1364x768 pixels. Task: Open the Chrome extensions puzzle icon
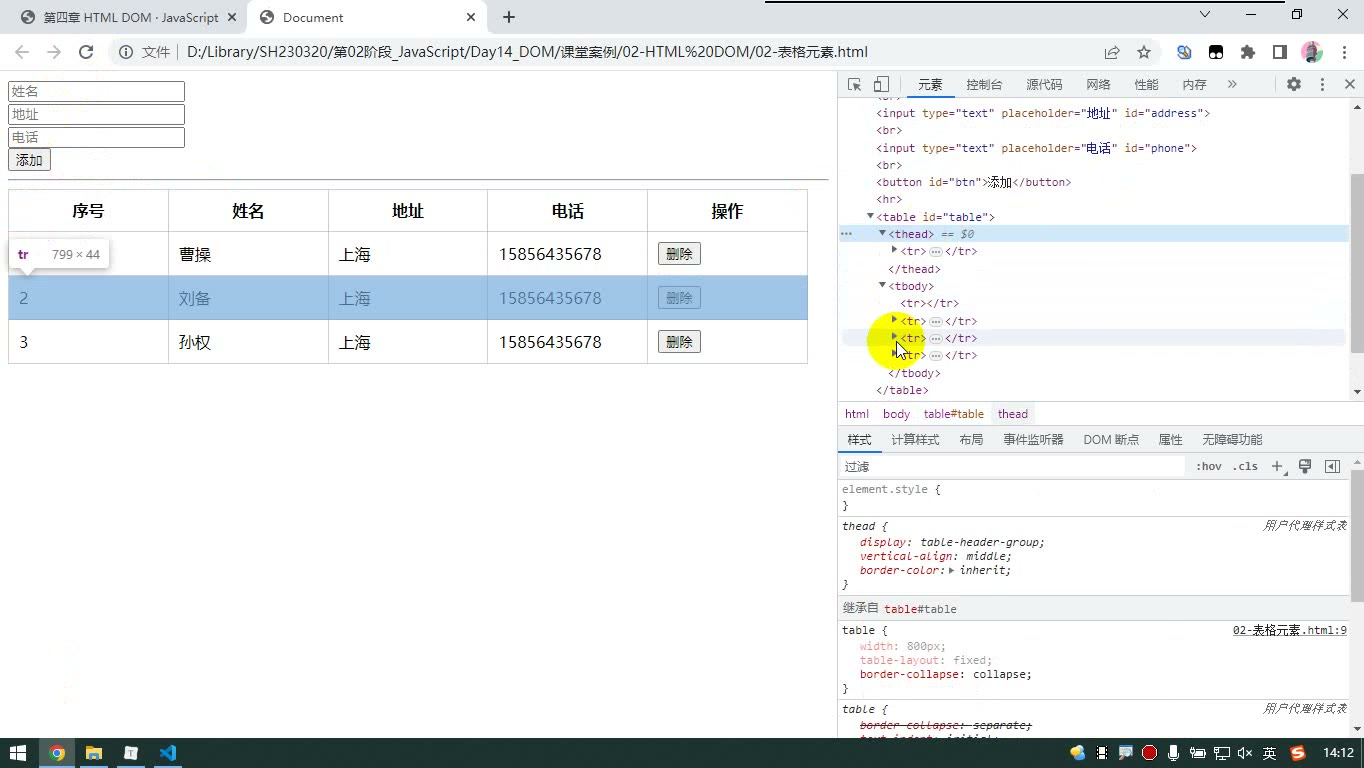click(x=1248, y=52)
